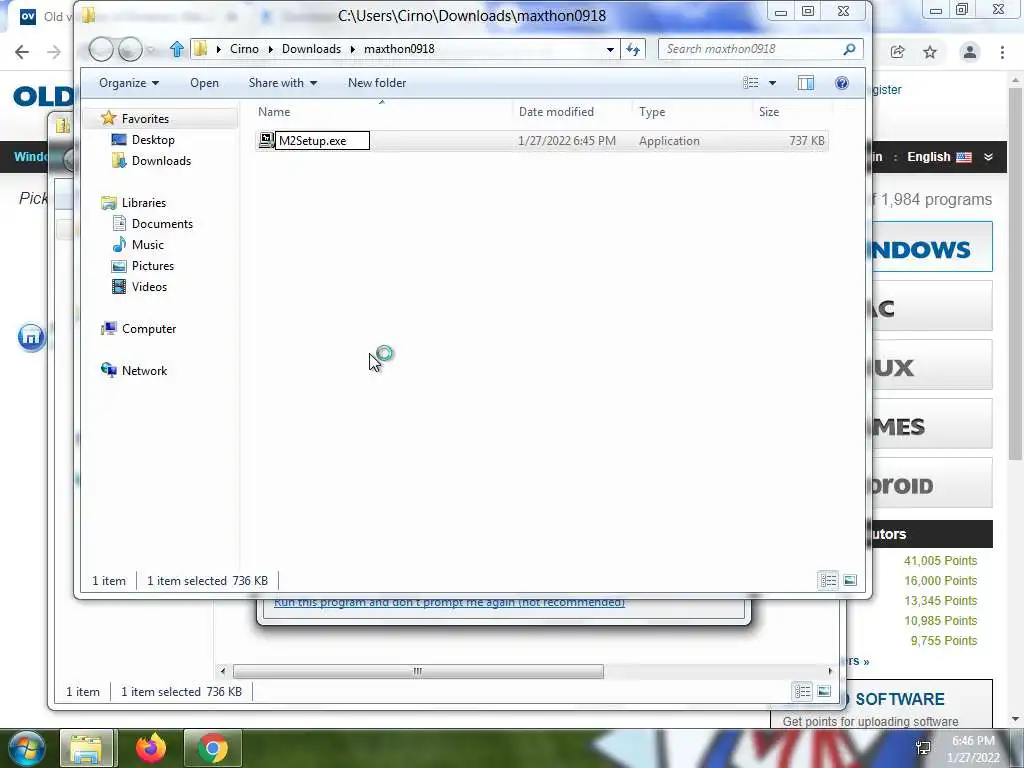Expand the Share with menu
The image size is (1024, 768).
pos(283,83)
